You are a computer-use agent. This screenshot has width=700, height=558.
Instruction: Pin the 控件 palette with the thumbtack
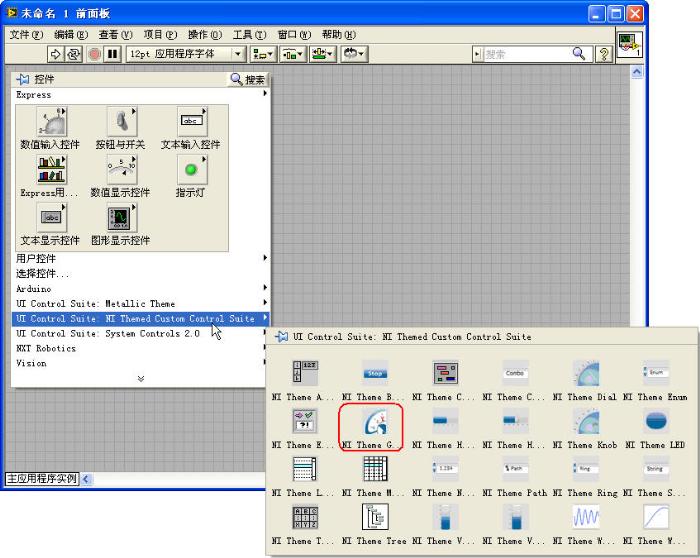(23, 79)
